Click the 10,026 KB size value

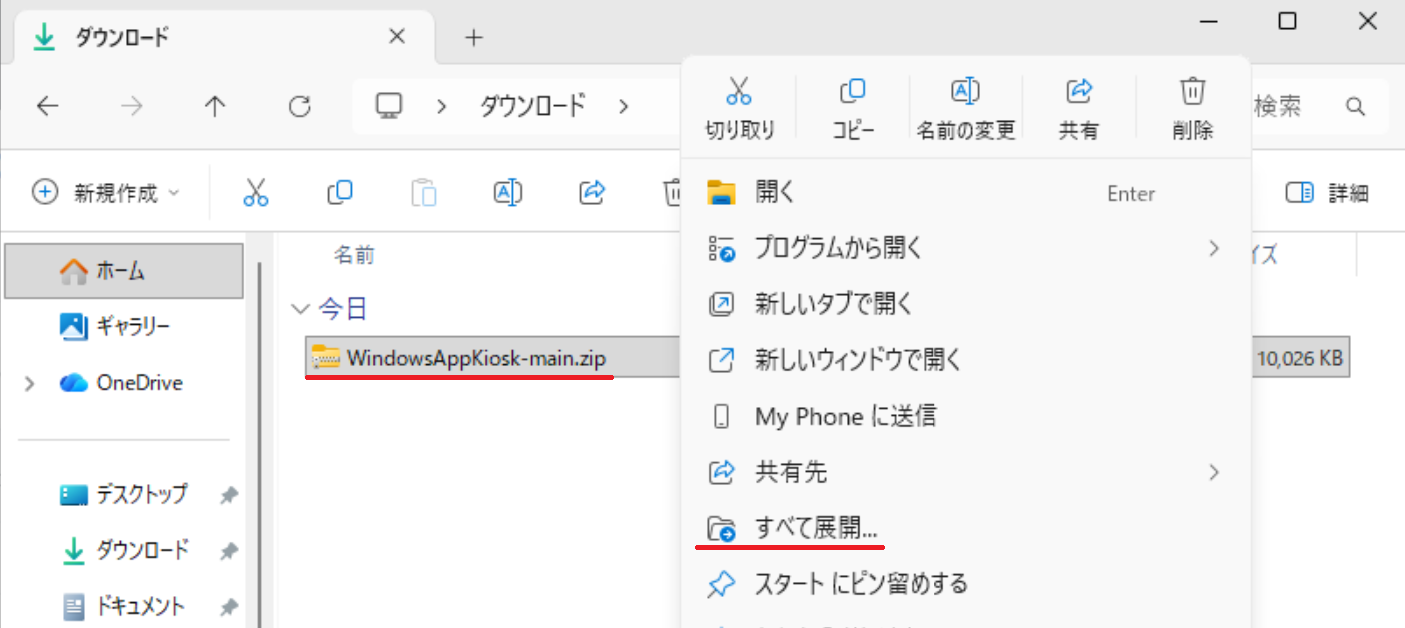tap(1299, 357)
